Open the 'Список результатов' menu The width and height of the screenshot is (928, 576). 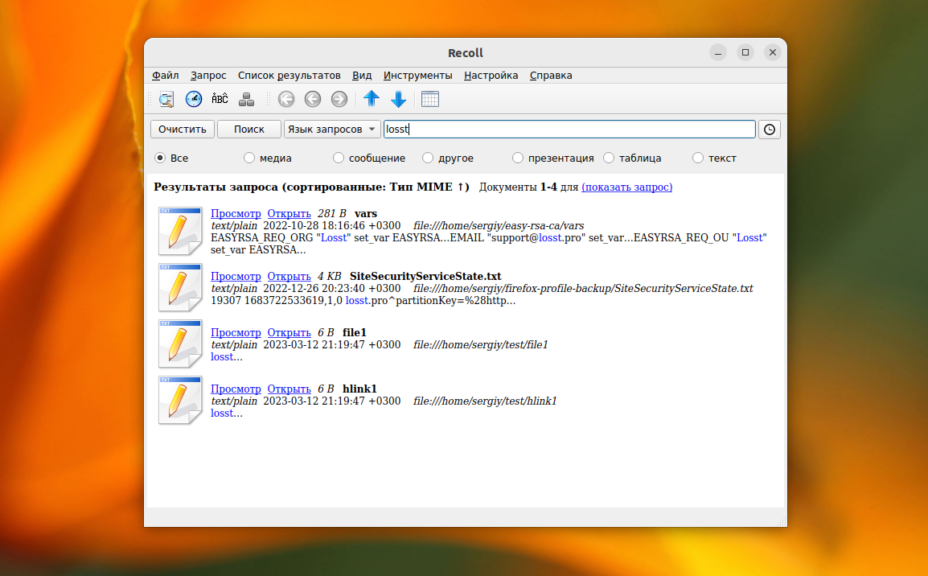click(289, 75)
